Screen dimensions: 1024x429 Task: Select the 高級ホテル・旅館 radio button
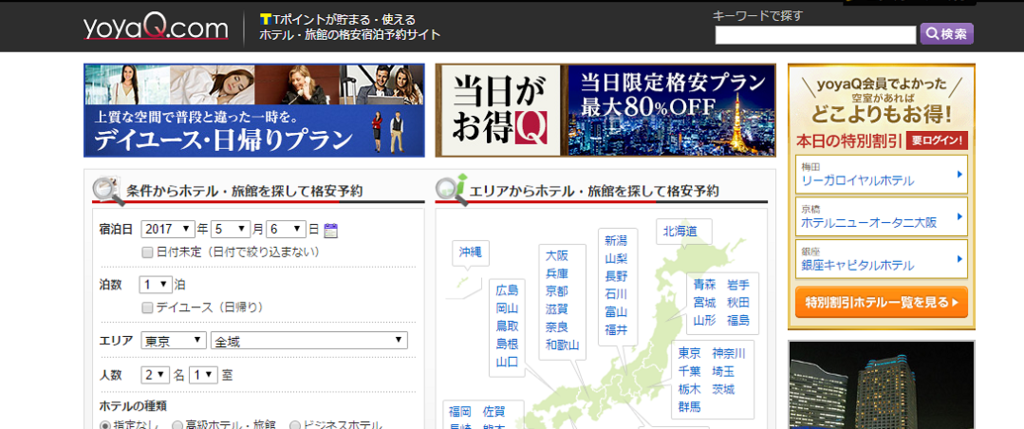[177, 426]
